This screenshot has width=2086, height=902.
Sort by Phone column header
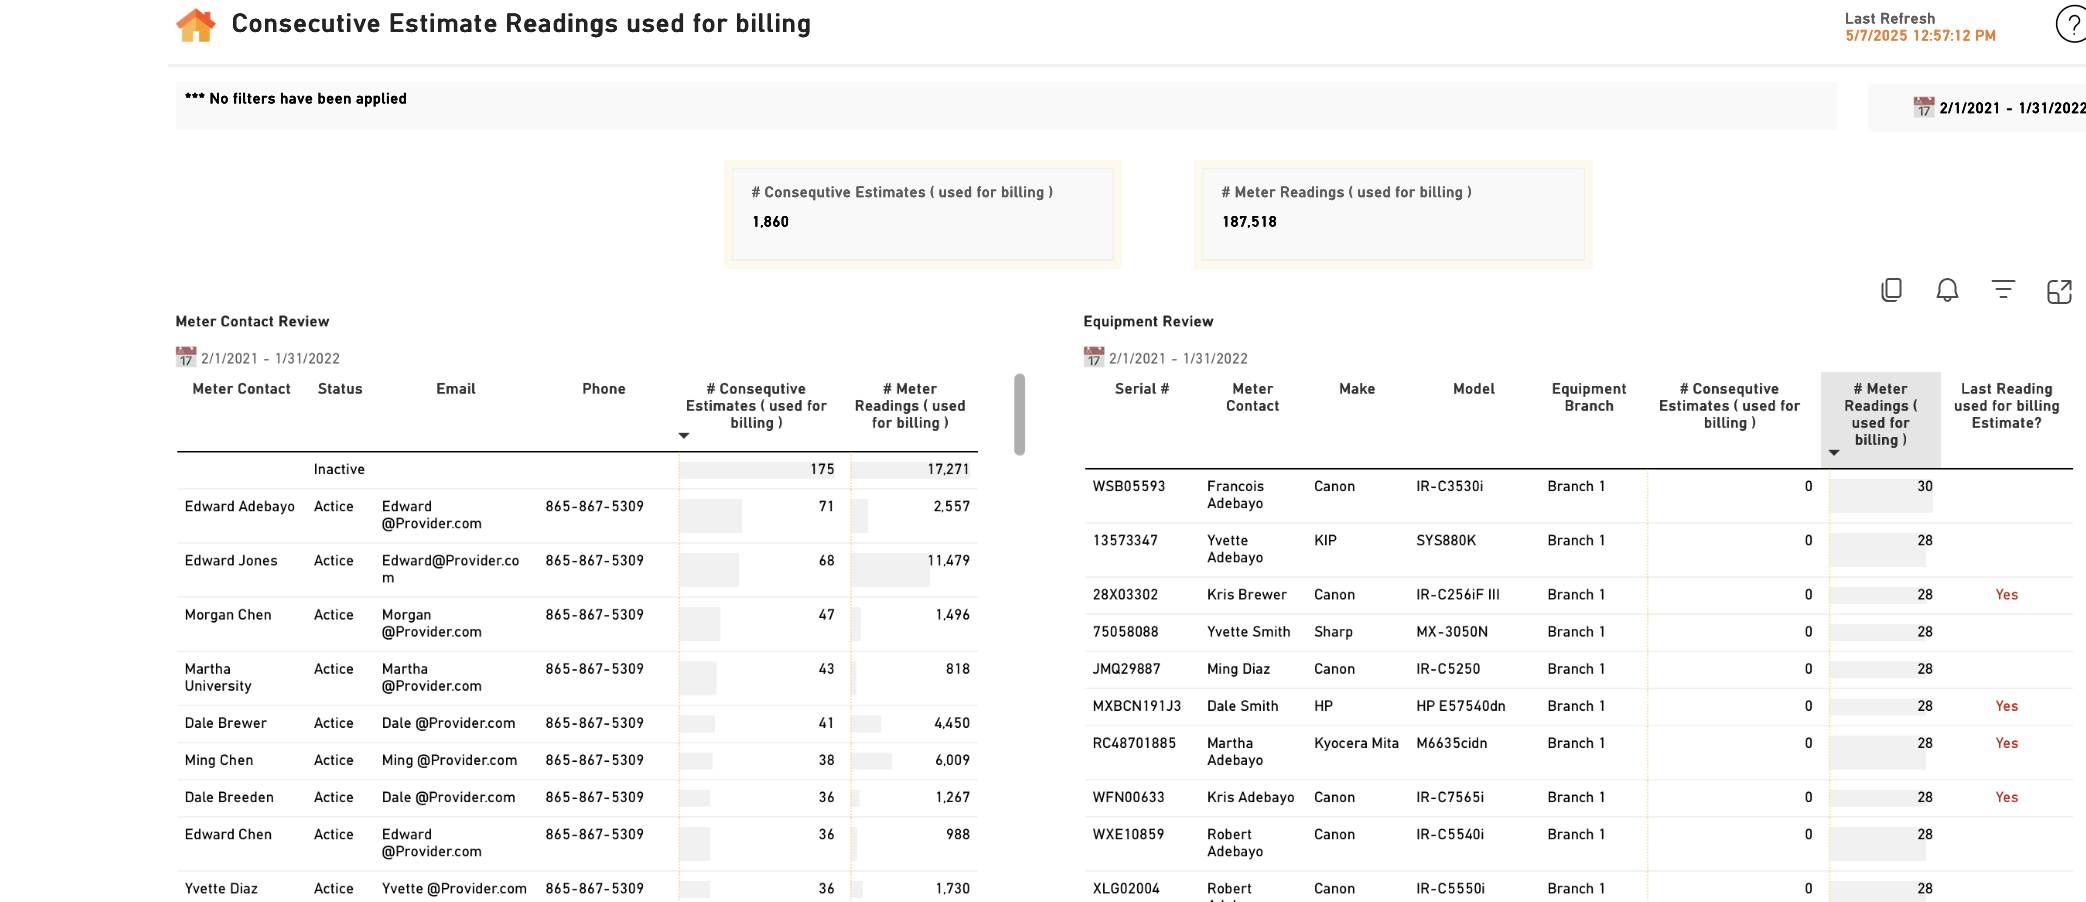pyautogui.click(x=604, y=389)
